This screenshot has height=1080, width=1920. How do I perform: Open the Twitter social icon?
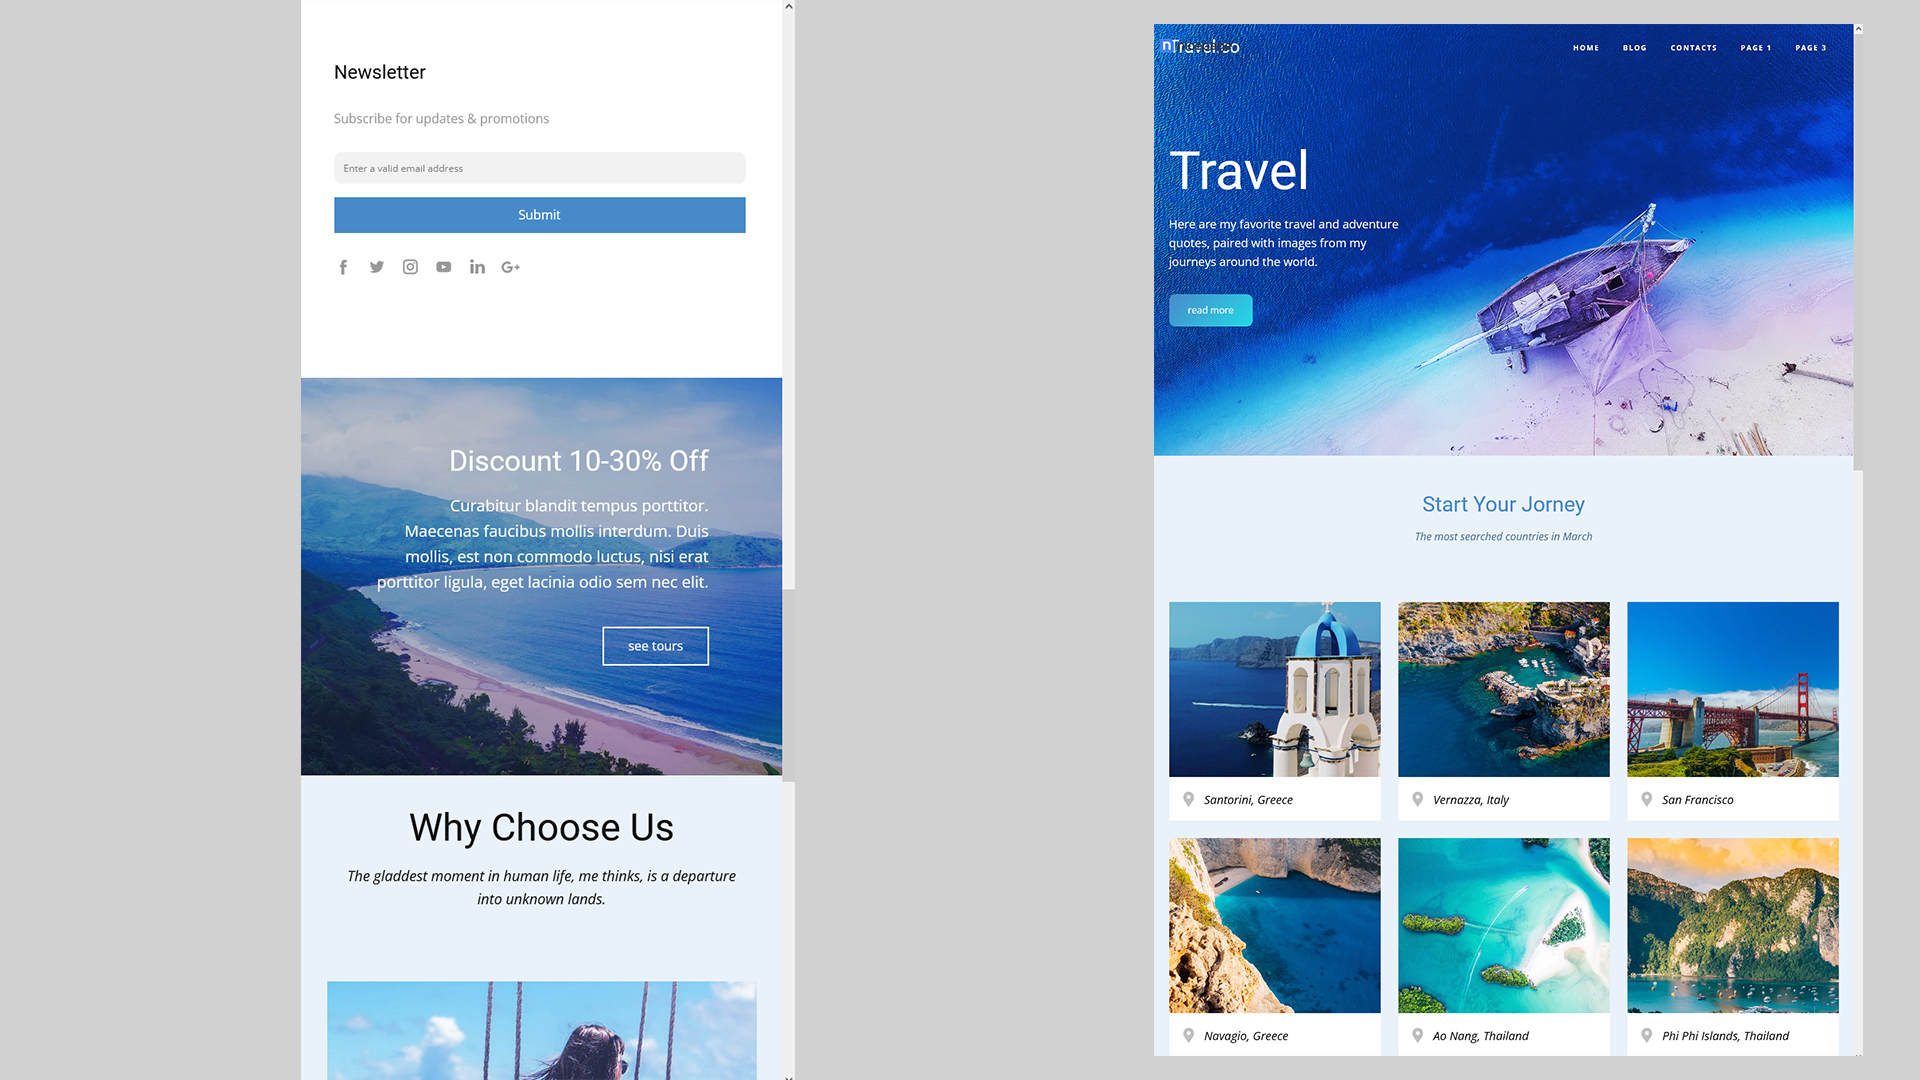377,267
